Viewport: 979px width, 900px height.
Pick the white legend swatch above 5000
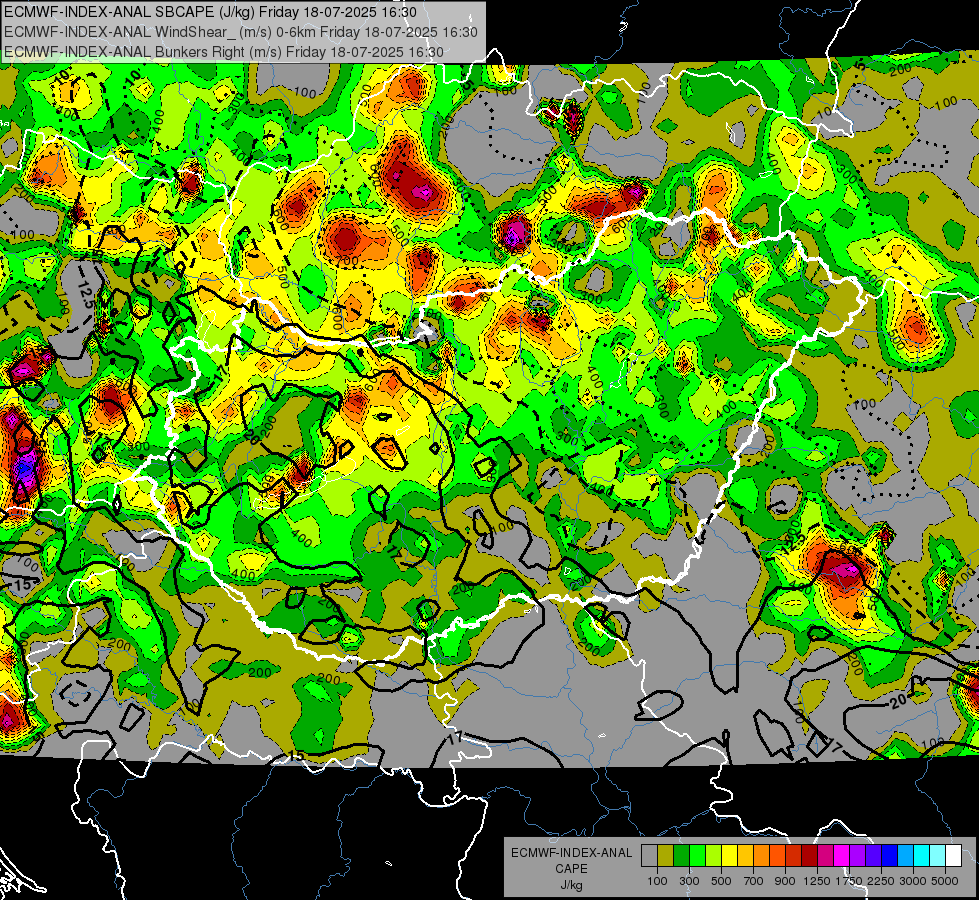(x=953, y=855)
